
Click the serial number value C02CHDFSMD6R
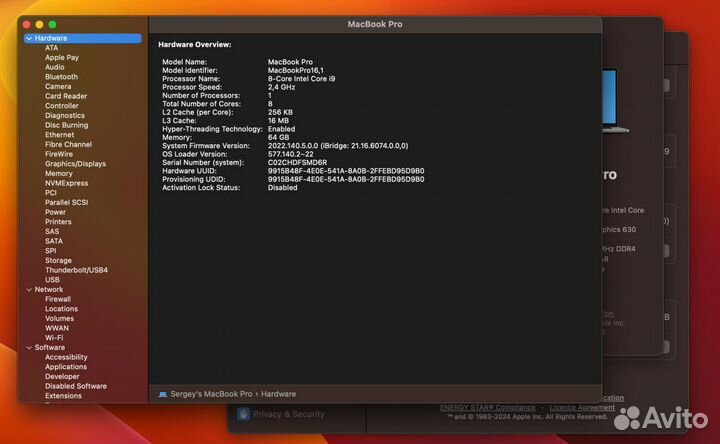[x=298, y=163]
